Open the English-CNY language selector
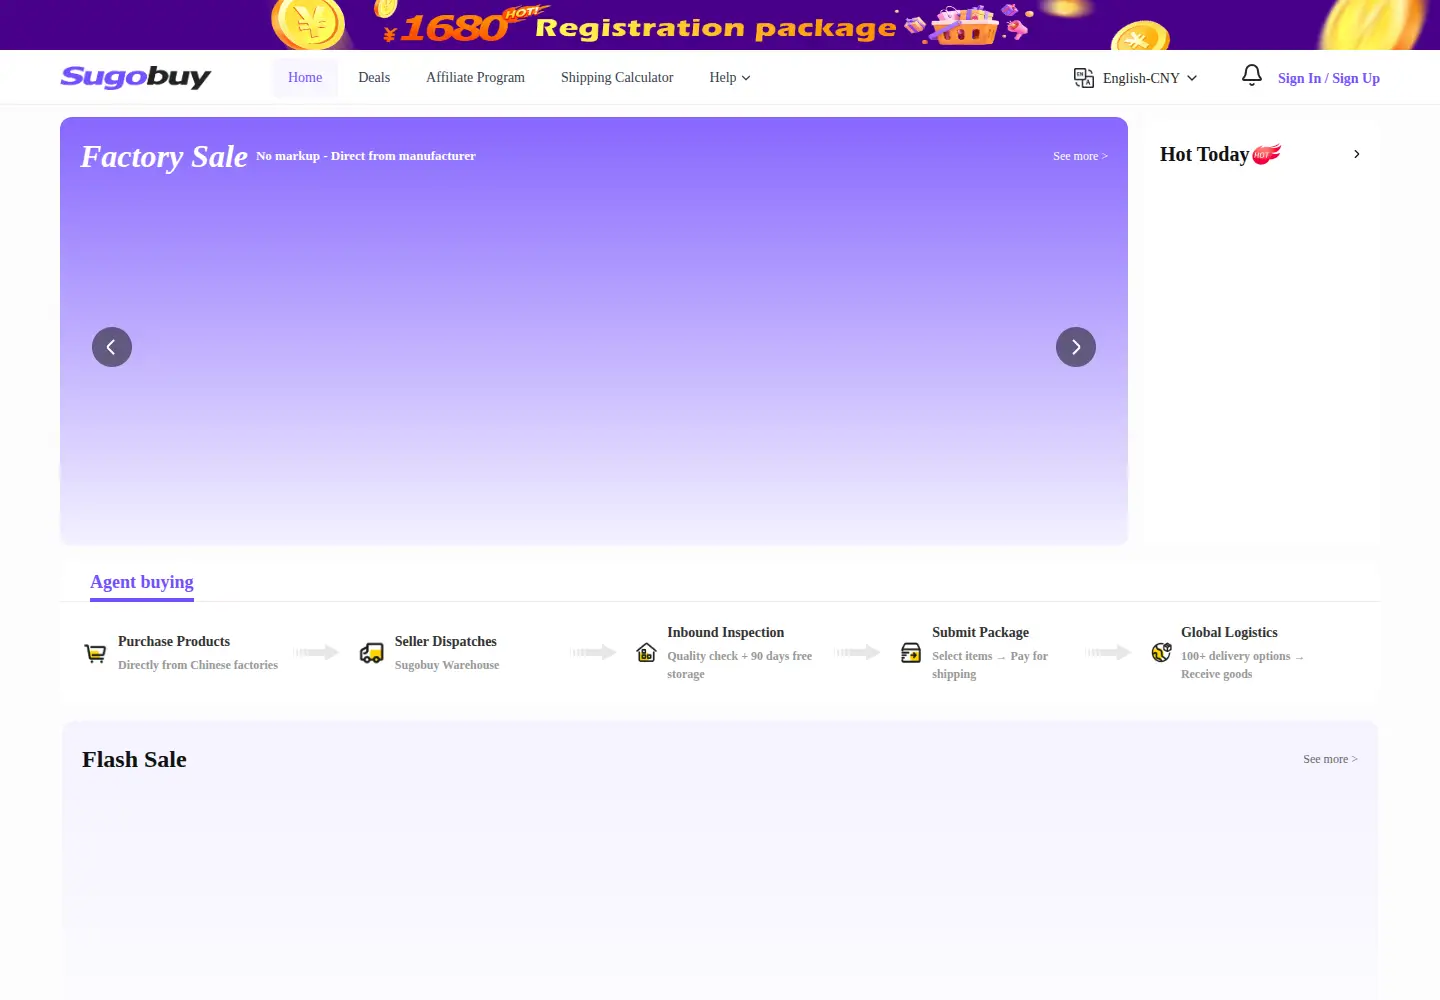 point(1150,78)
